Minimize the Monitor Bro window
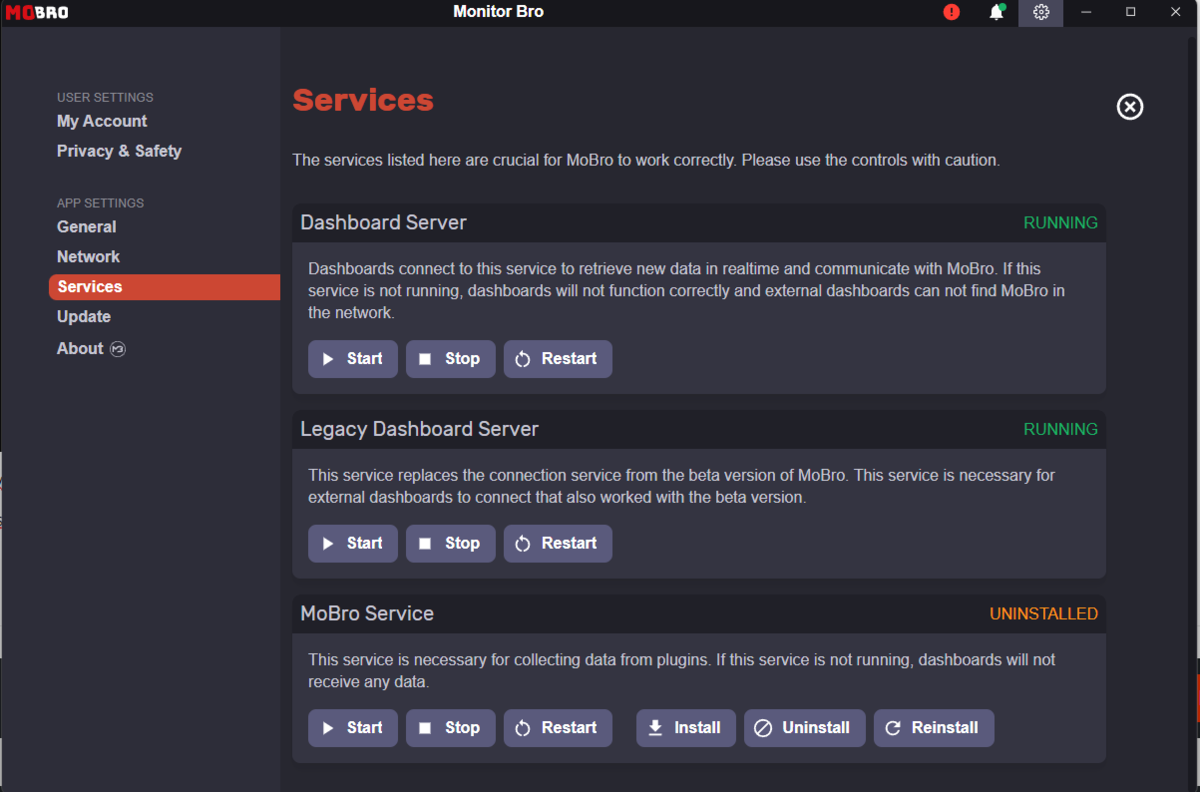Screen dimensions: 1200x792 tap(1087, 12)
